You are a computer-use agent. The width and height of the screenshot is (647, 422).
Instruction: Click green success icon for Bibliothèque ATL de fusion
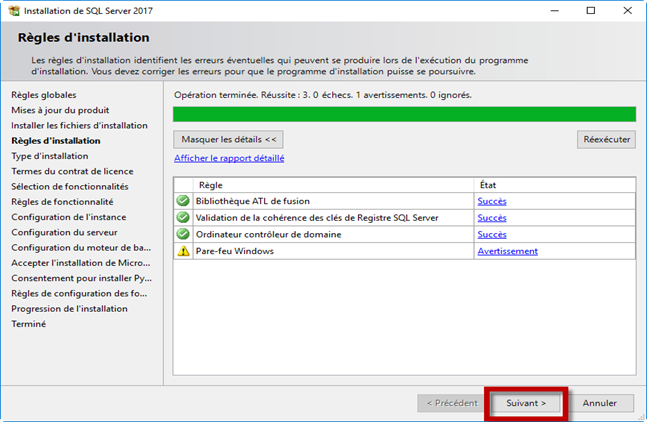(183, 201)
